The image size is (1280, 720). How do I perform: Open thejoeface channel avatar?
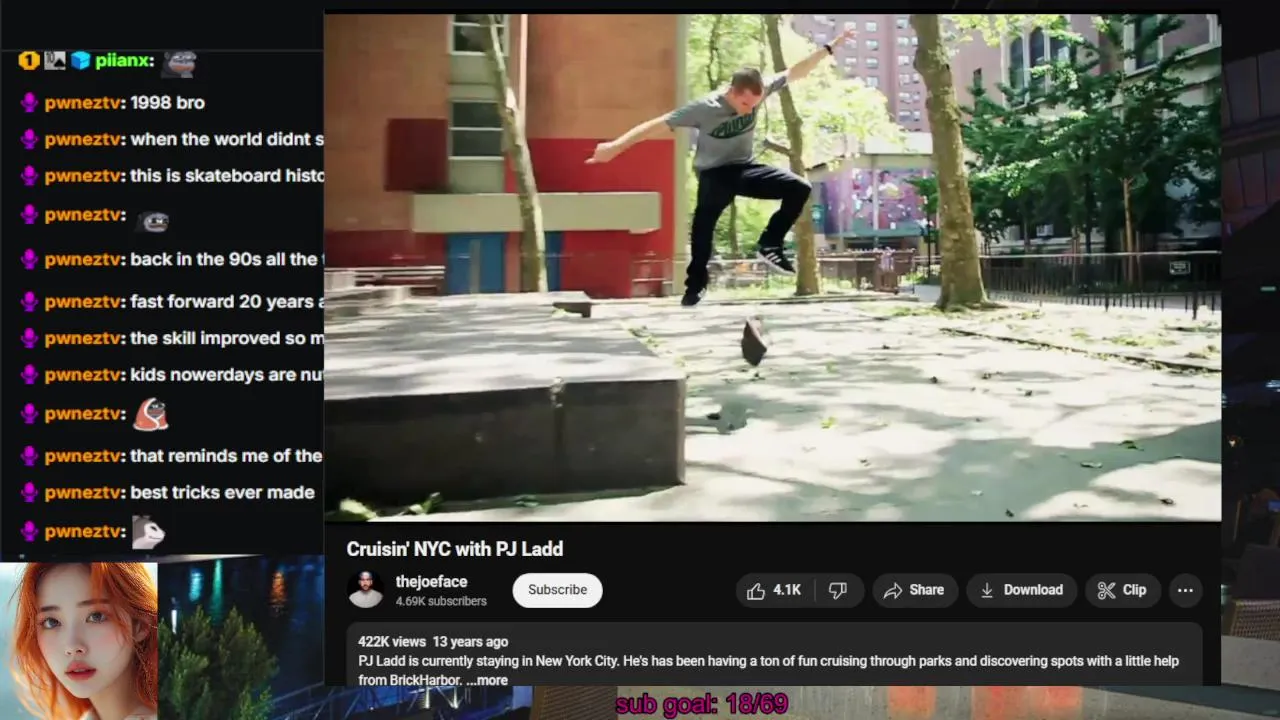pos(366,590)
